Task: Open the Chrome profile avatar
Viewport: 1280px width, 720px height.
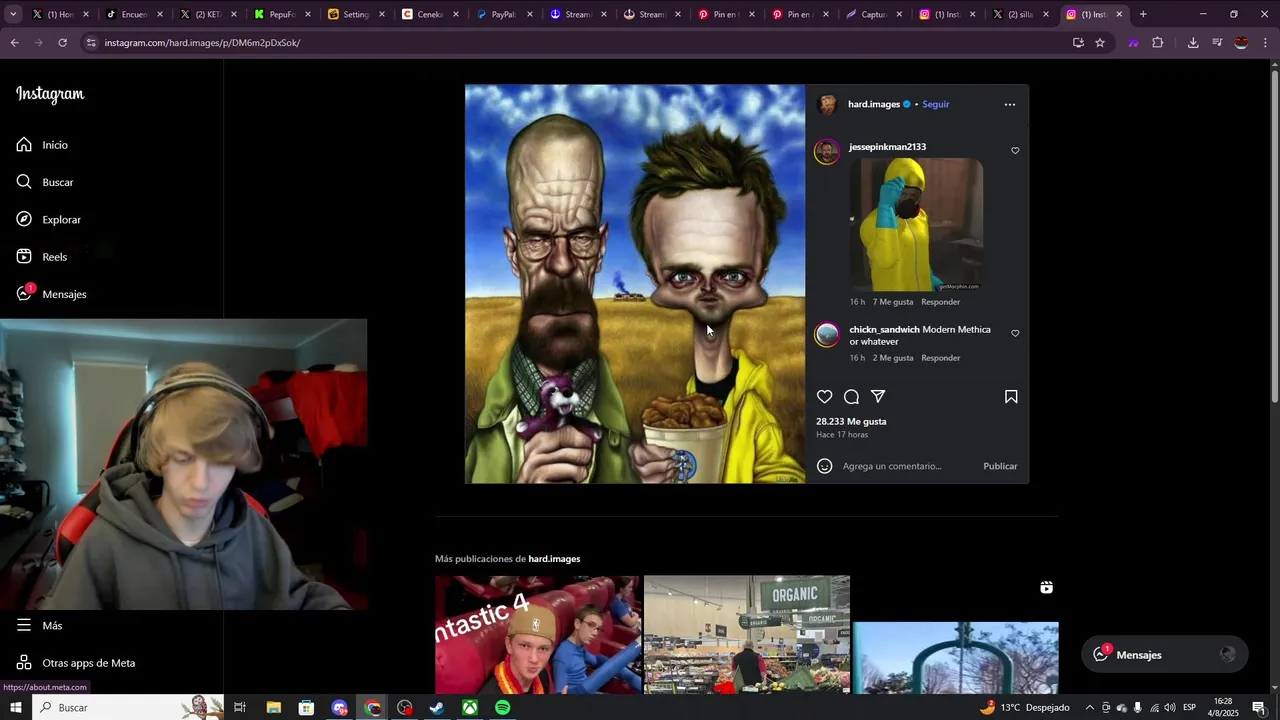Action: click(1241, 43)
